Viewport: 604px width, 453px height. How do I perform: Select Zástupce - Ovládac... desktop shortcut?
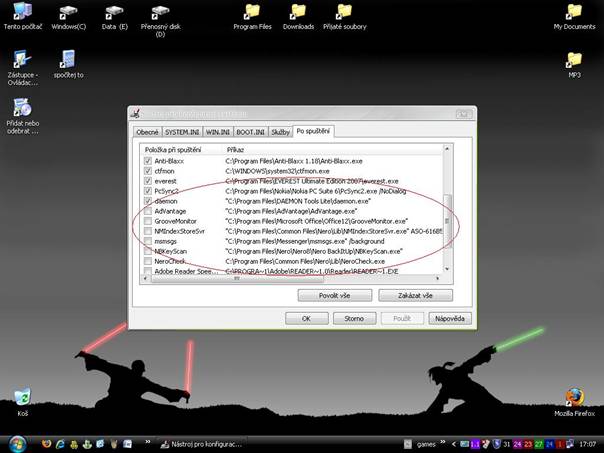coord(22,68)
